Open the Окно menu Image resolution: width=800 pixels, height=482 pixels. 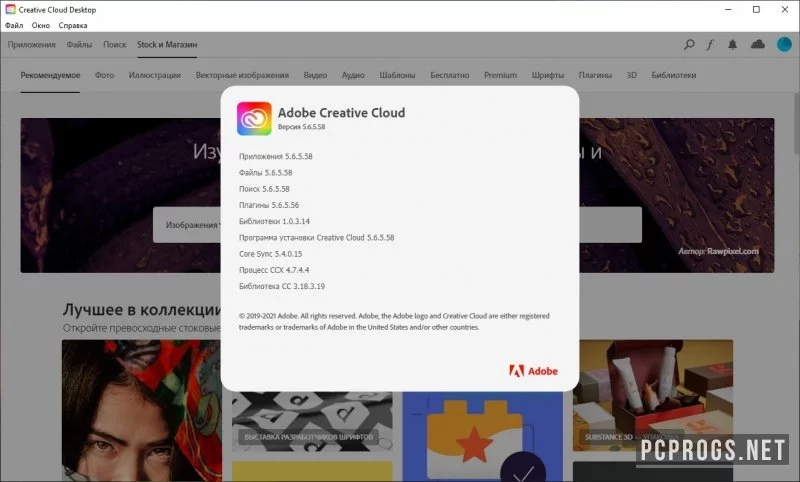click(41, 25)
